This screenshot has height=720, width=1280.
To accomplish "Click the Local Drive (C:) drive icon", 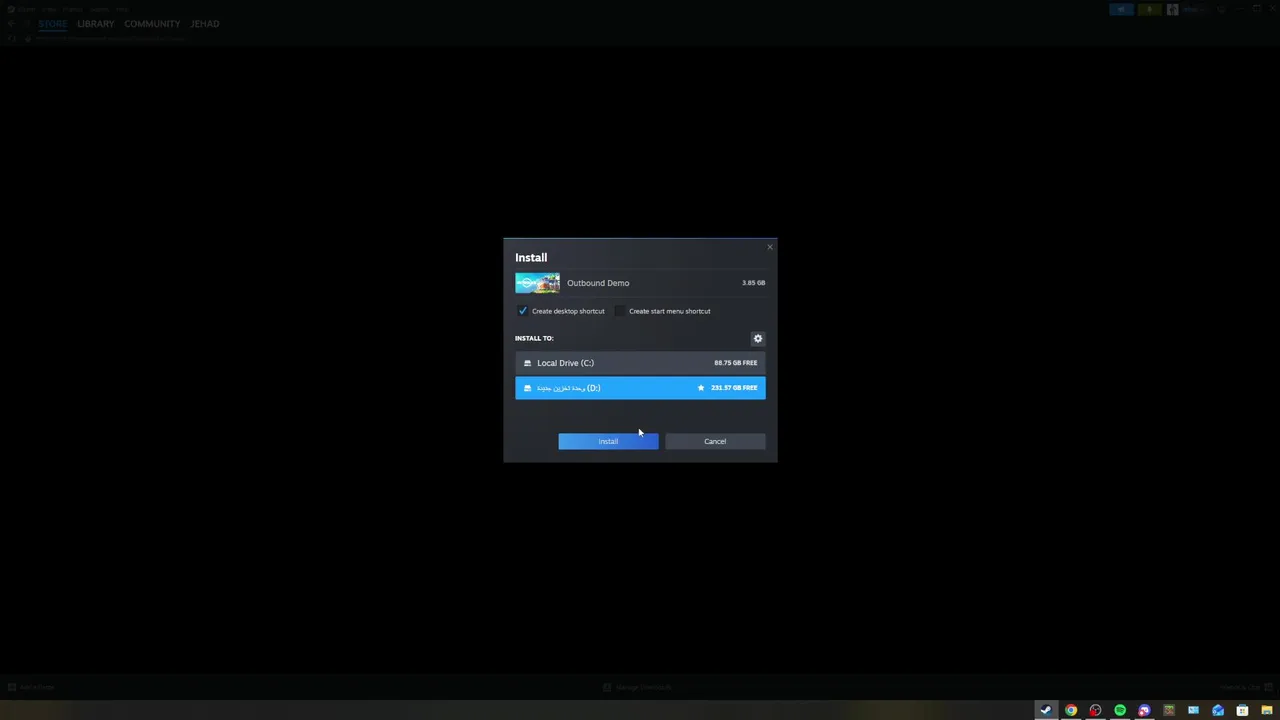I will (x=527, y=363).
